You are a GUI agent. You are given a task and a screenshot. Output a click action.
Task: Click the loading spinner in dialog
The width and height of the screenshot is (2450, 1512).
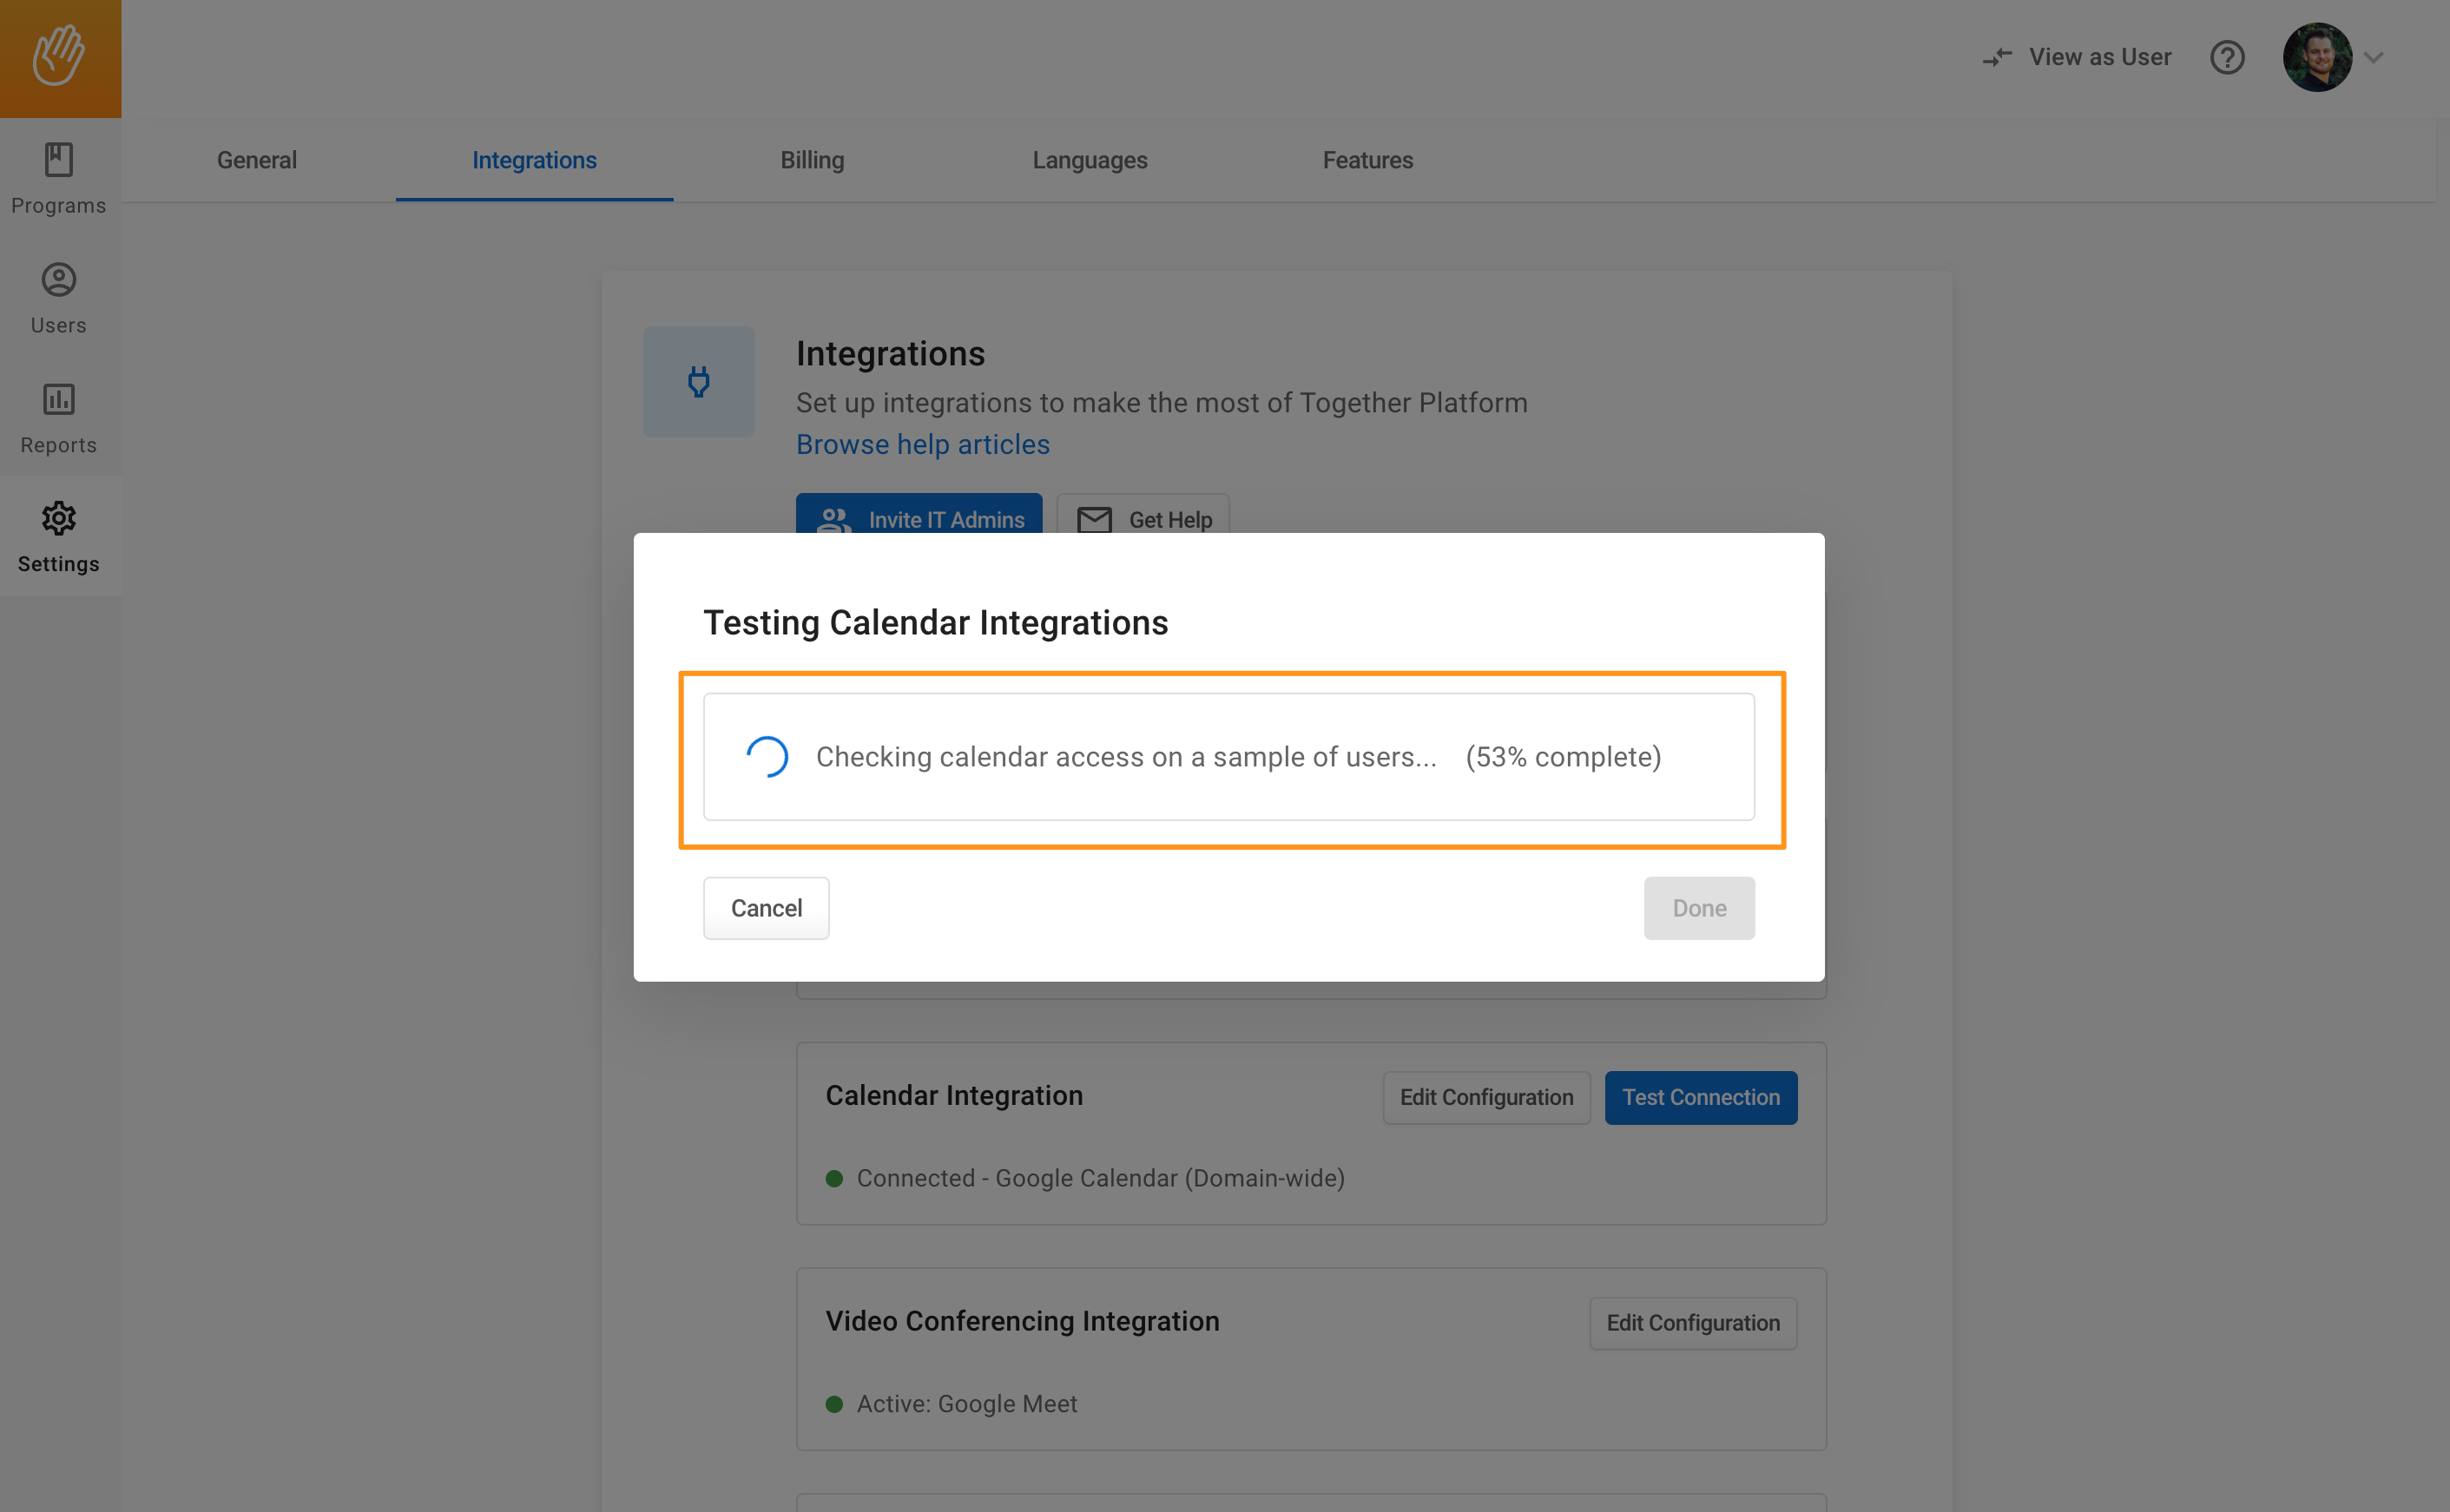(767, 757)
